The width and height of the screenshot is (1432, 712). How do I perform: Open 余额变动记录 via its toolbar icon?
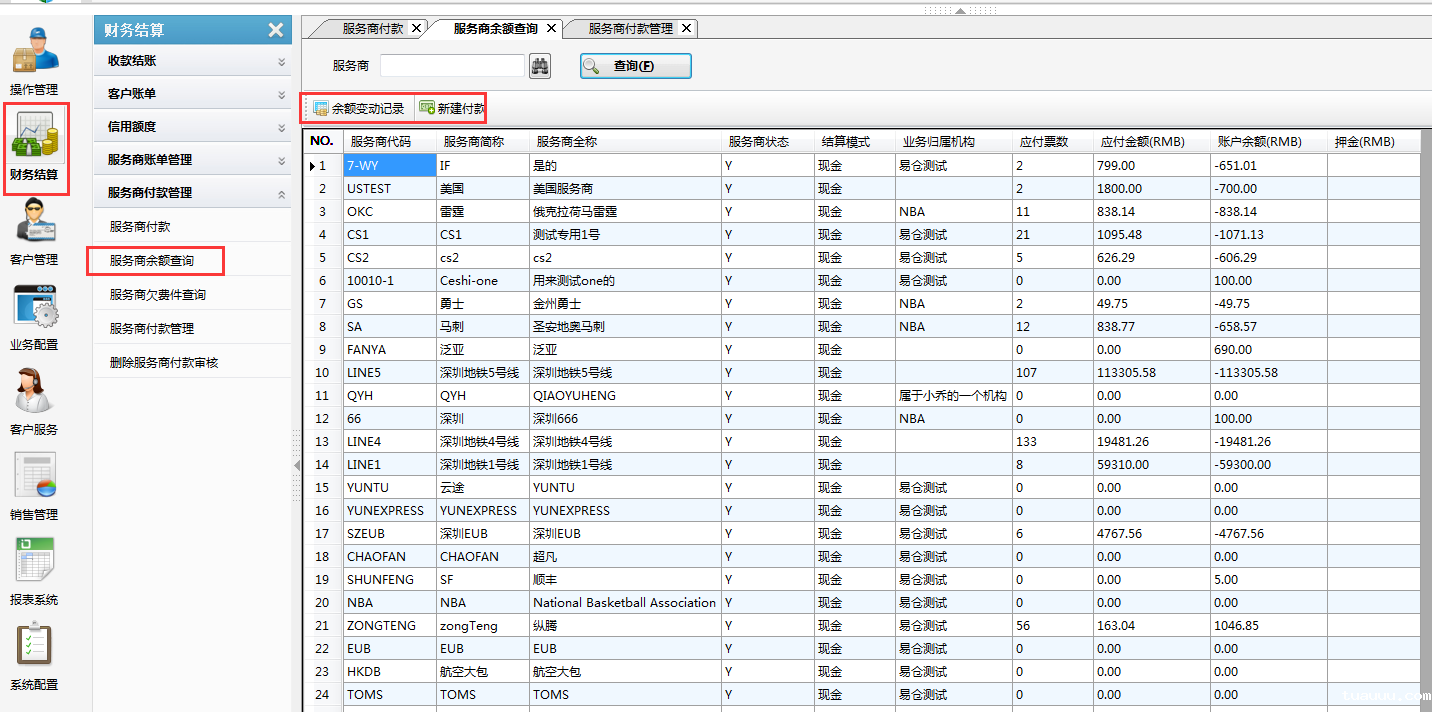coord(357,105)
